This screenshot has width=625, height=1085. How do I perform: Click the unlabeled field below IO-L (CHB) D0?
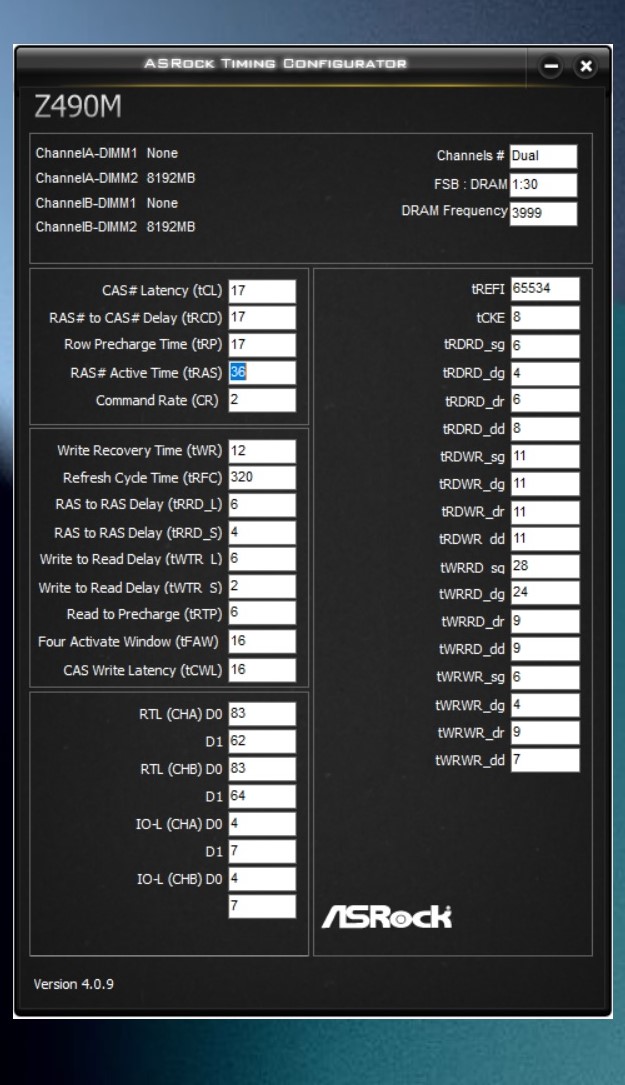[x=262, y=906]
